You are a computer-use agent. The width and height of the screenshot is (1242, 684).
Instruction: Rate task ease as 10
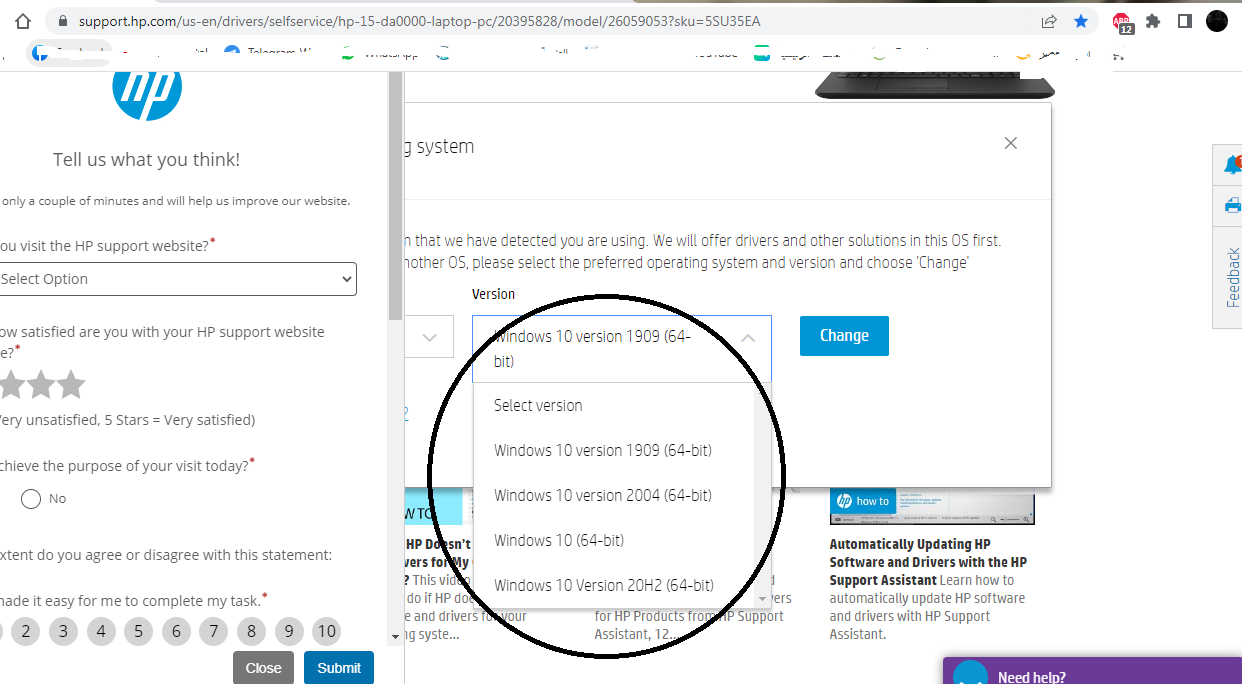point(326,631)
